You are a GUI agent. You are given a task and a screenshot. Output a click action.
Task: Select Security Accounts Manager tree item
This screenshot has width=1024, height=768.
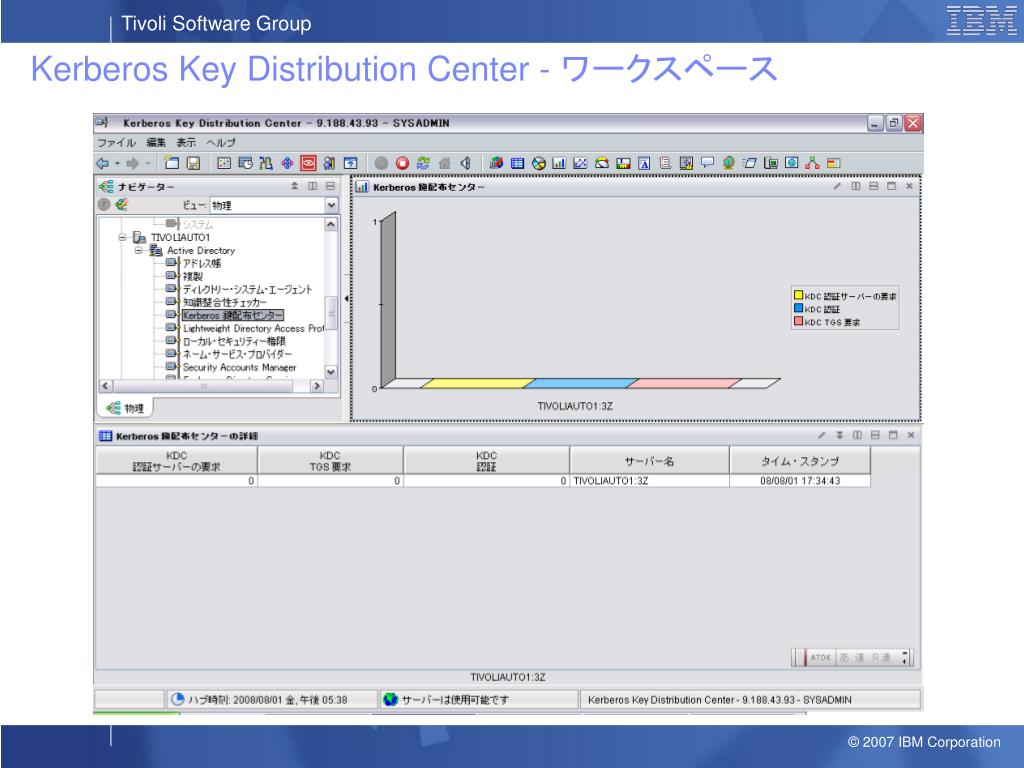pos(240,368)
